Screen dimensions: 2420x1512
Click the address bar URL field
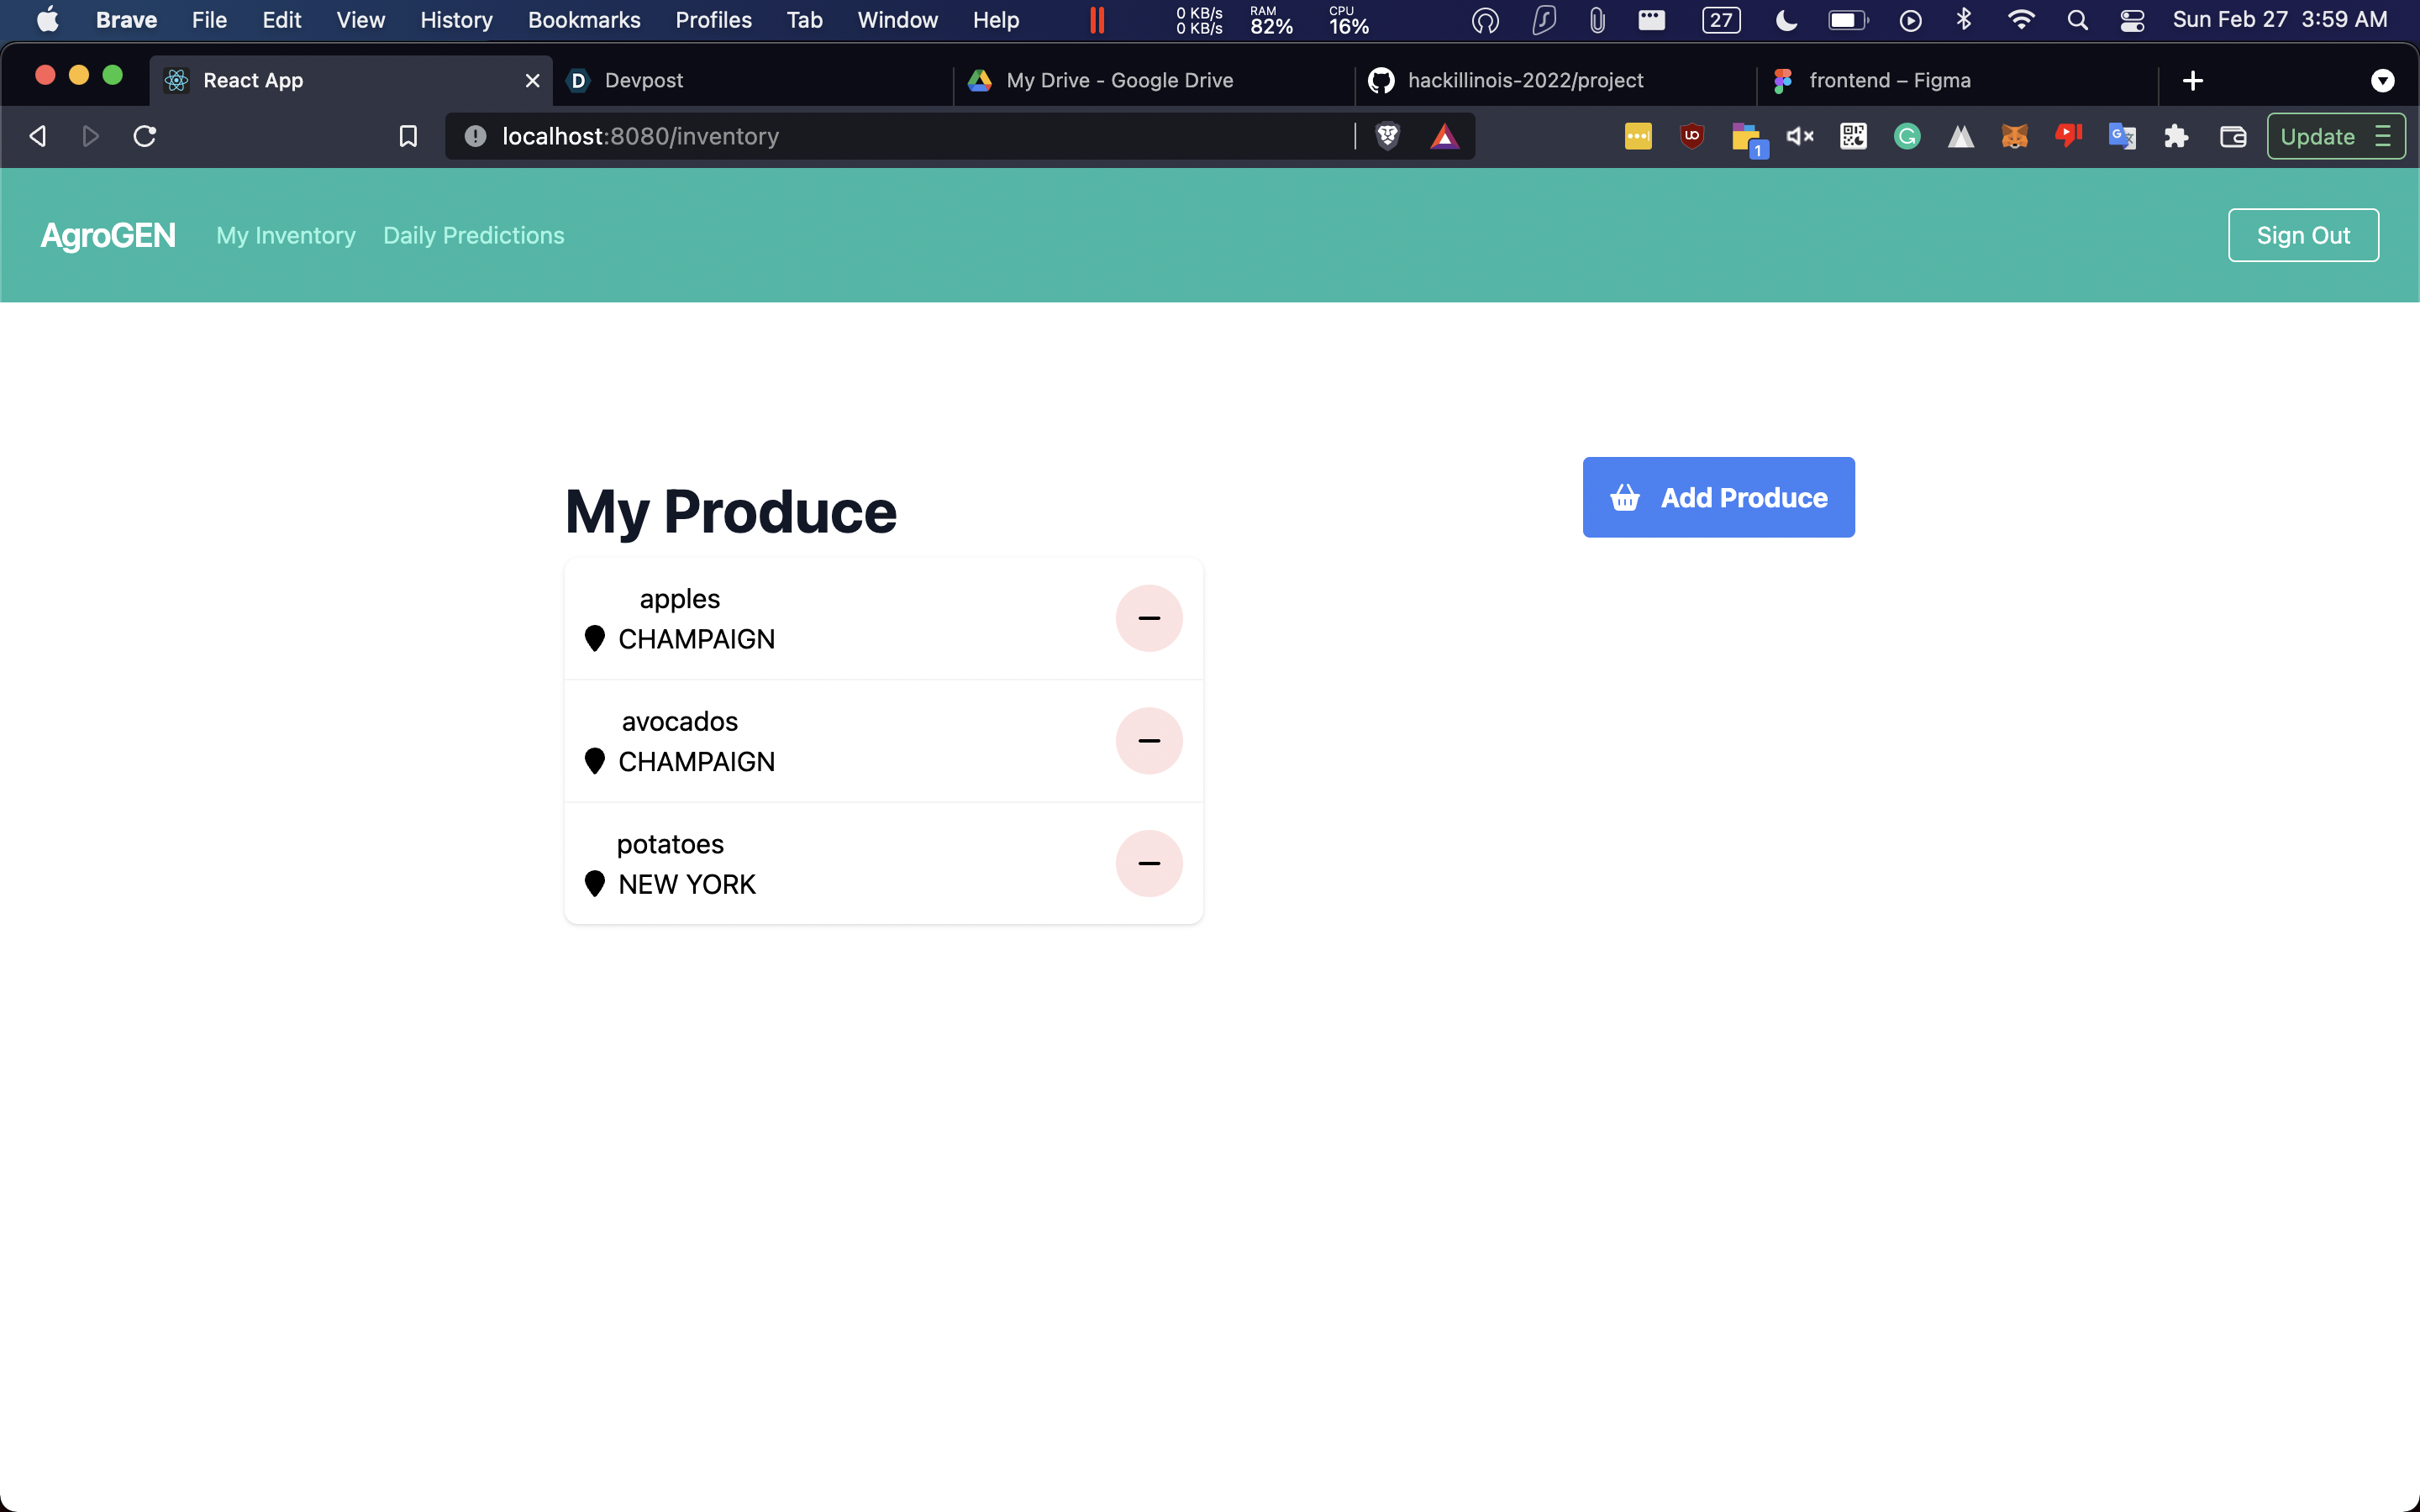(x=900, y=136)
